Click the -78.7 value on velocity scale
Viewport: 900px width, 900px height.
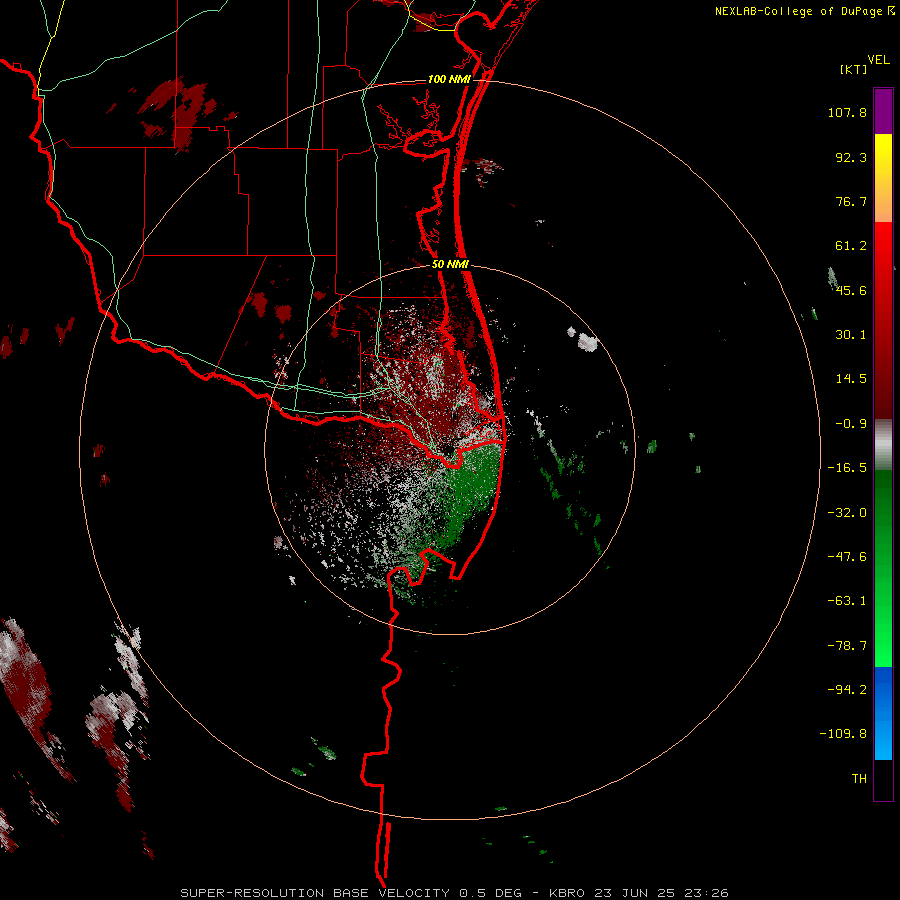(847, 646)
